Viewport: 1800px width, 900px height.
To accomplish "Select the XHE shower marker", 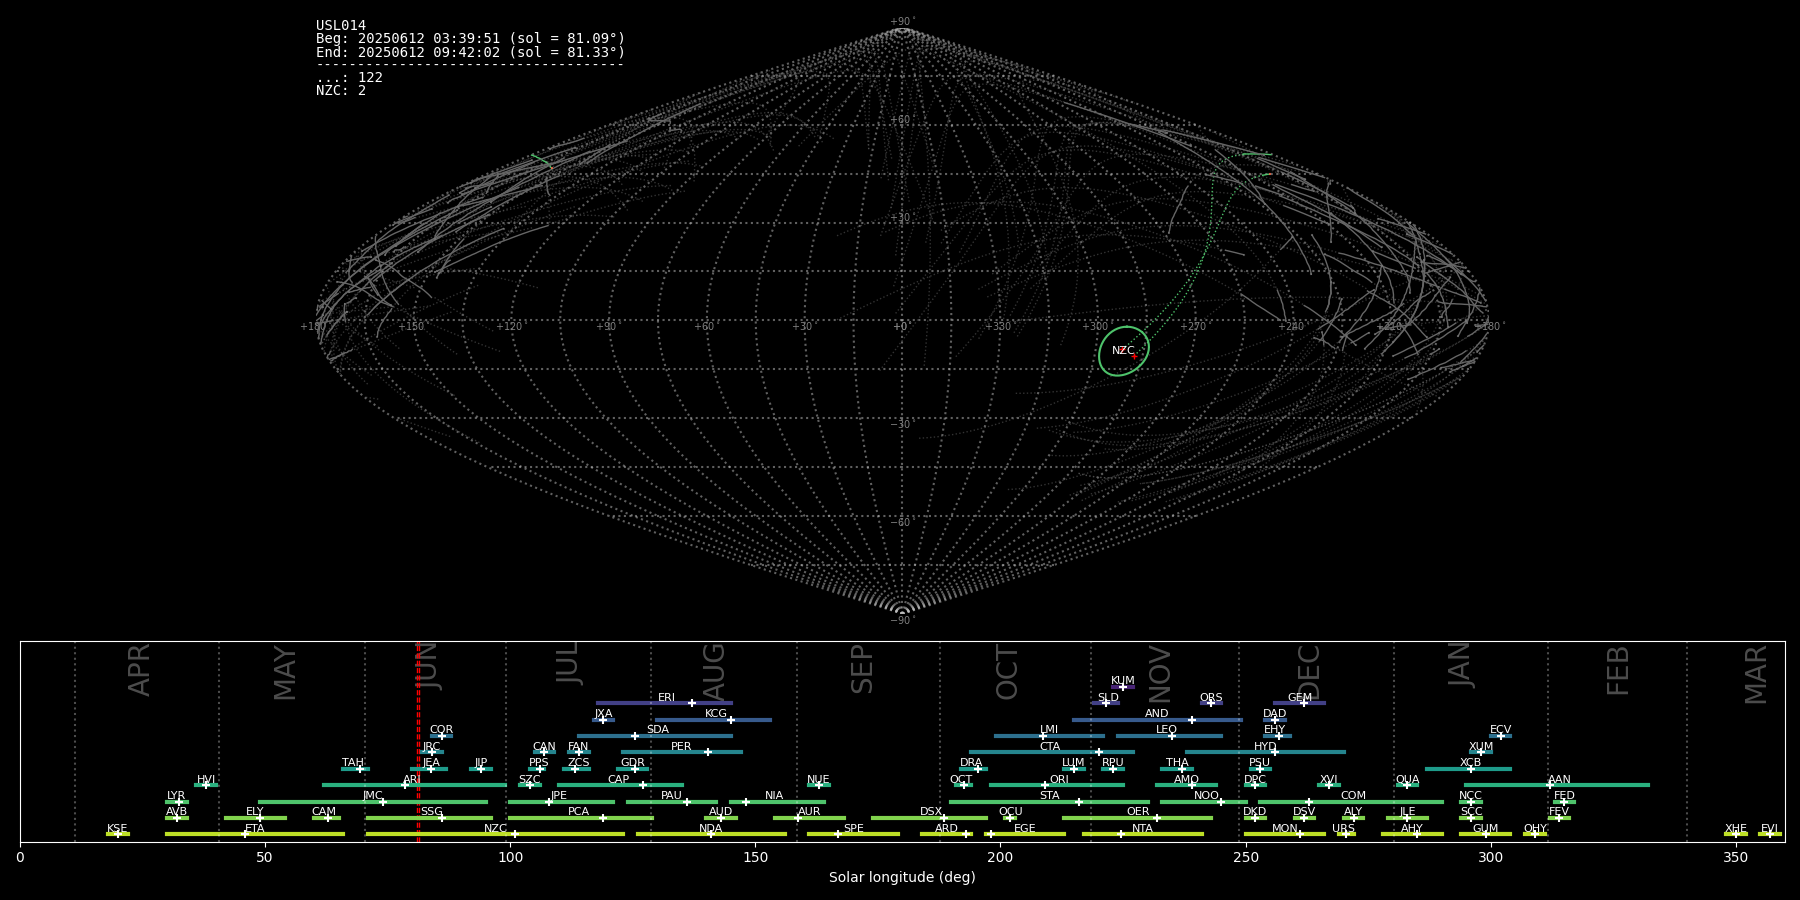I will 1735,834.
